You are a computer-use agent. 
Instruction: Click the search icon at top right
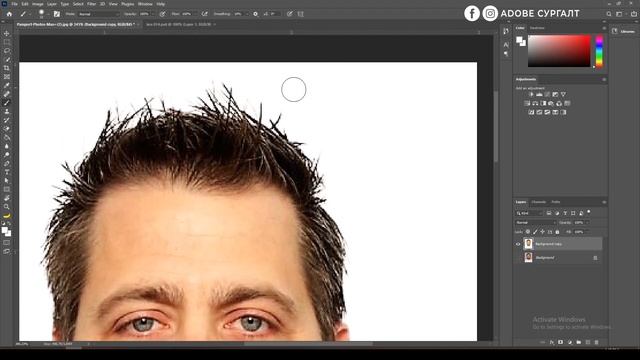(609, 14)
